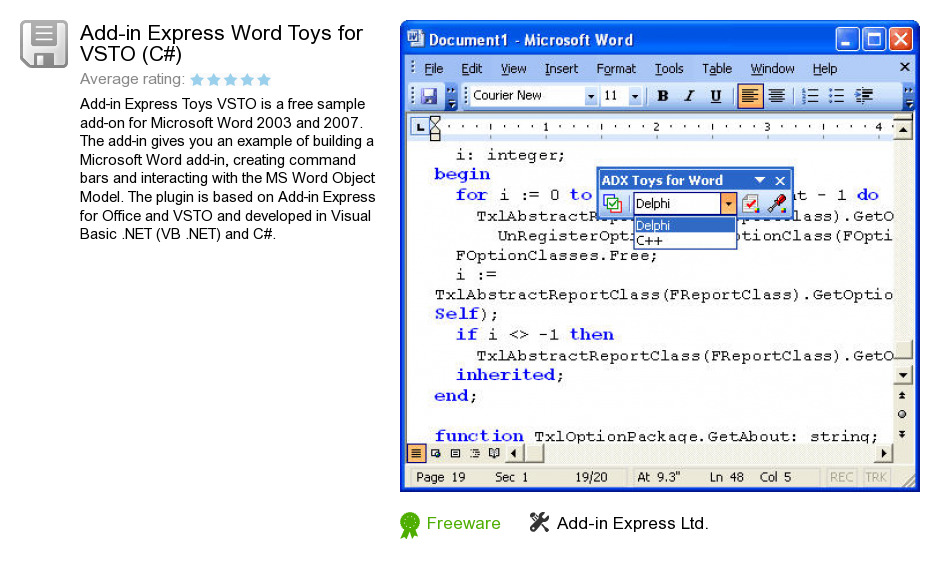This screenshot has width=940, height=569.
Task: Expand standard toolbar options beside Save
Action: pyautogui.click(x=451, y=96)
